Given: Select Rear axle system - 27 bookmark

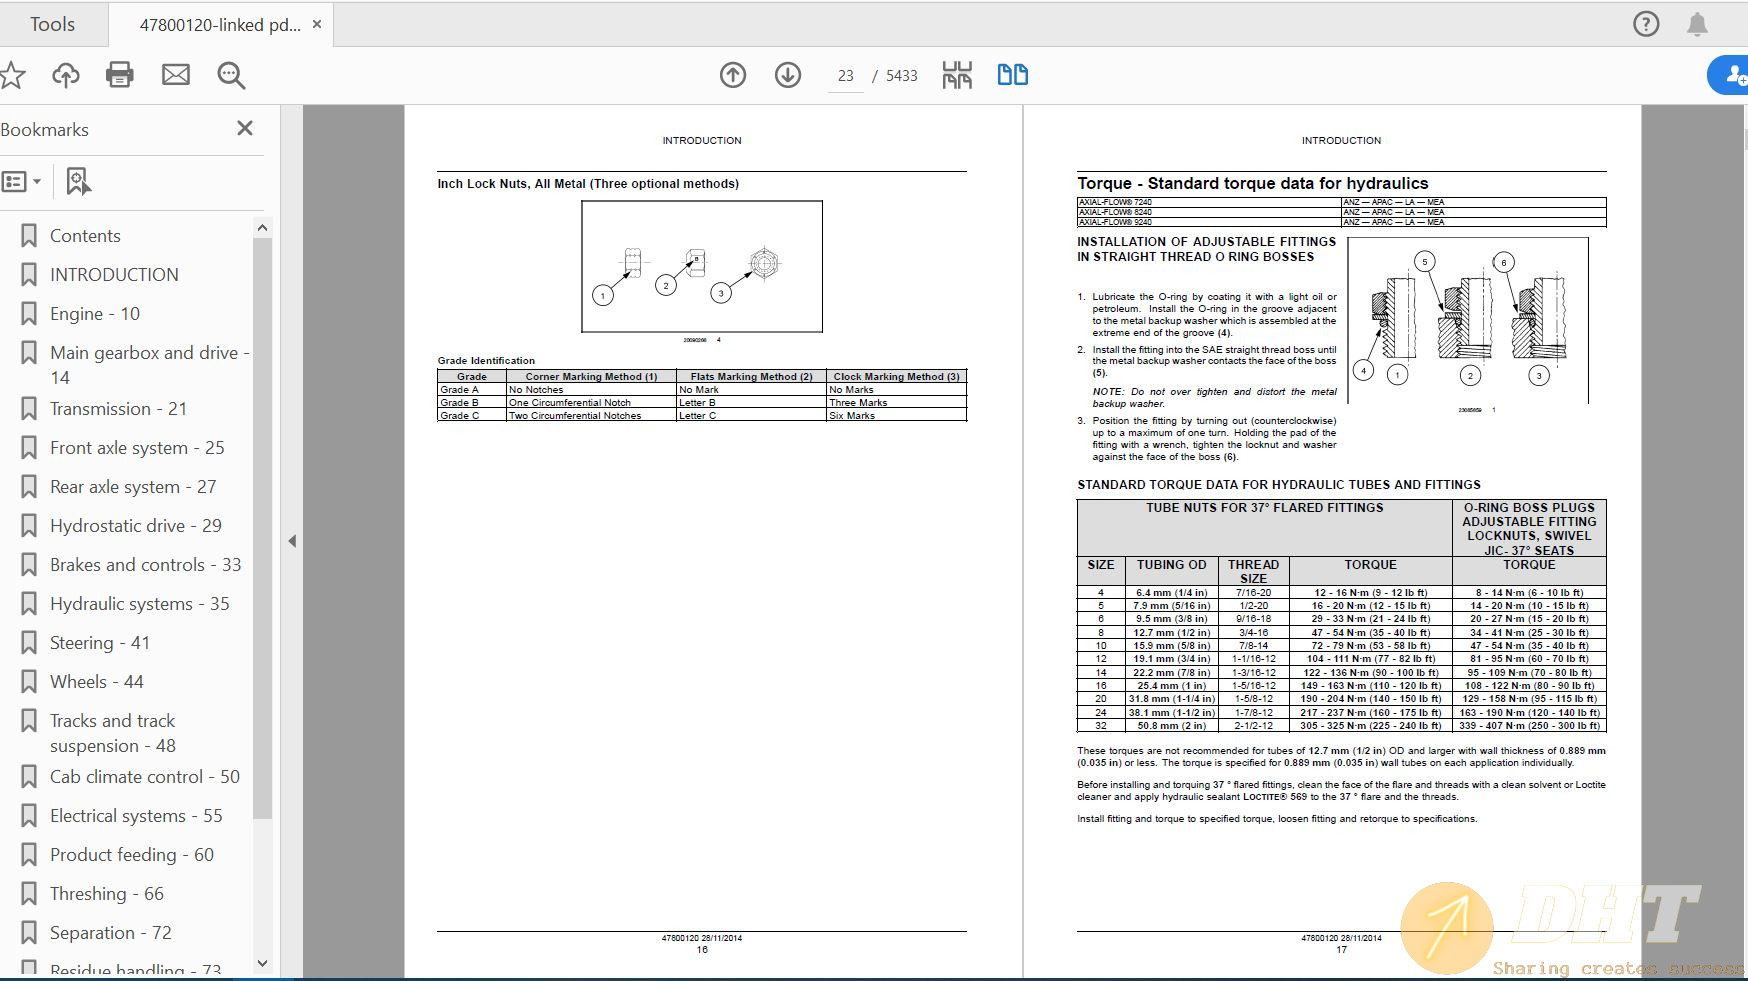Looking at the screenshot, I should (133, 487).
